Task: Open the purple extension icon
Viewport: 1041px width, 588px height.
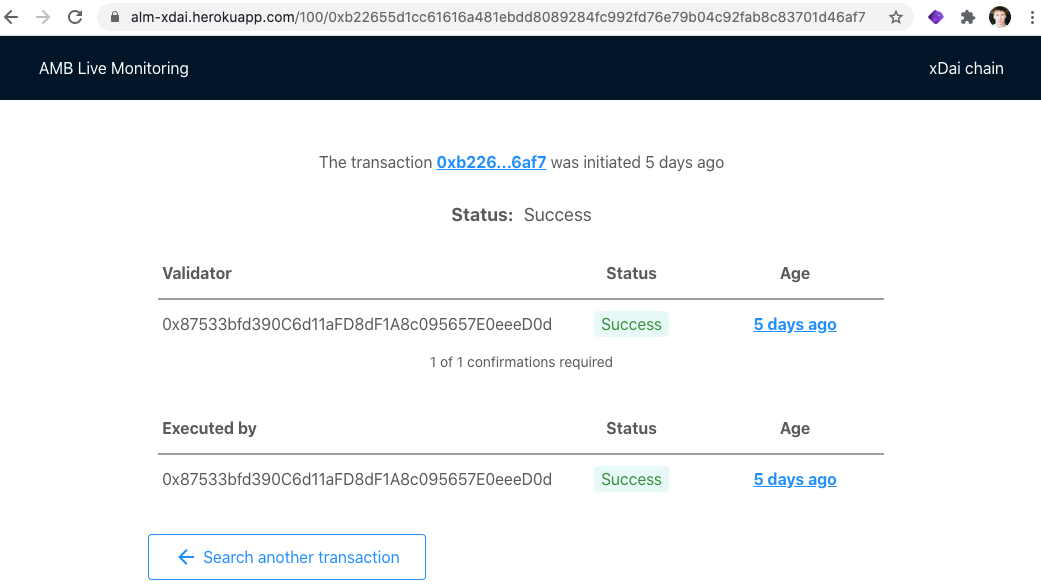Action: pyautogui.click(x=935, y=17)
